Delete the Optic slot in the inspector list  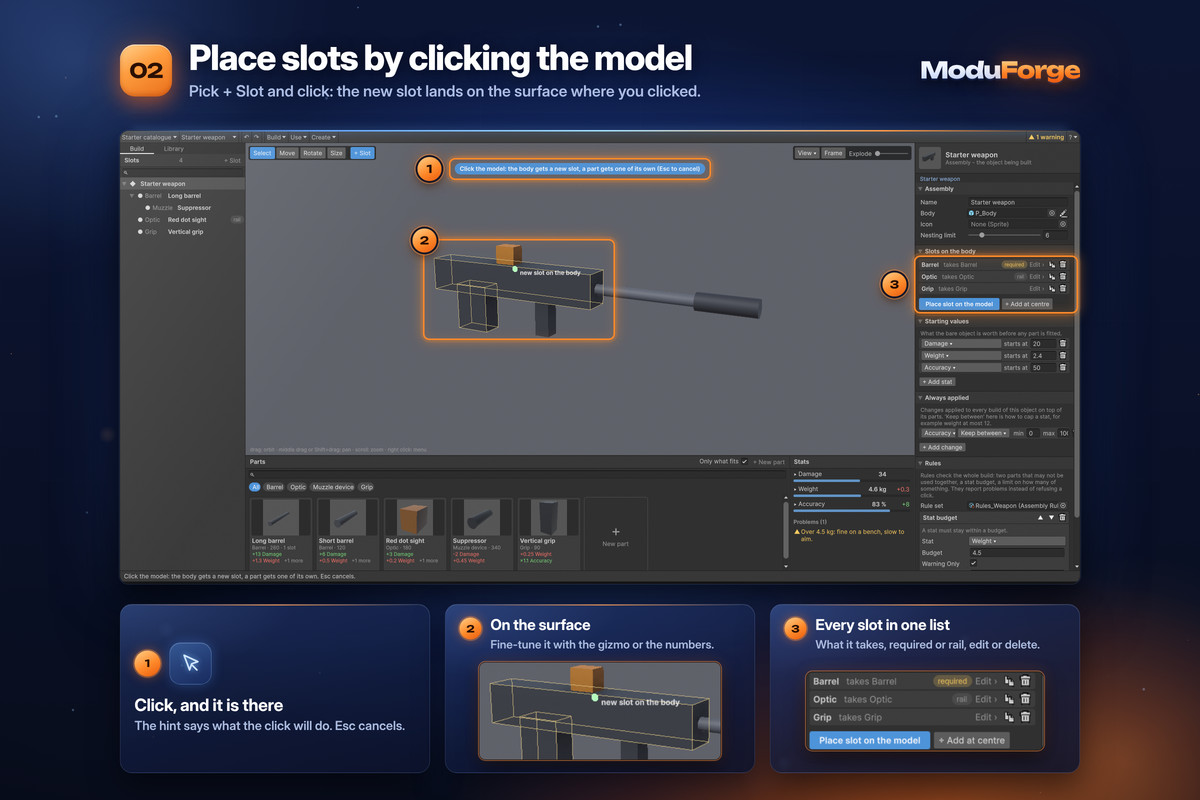click(1063, 276)
